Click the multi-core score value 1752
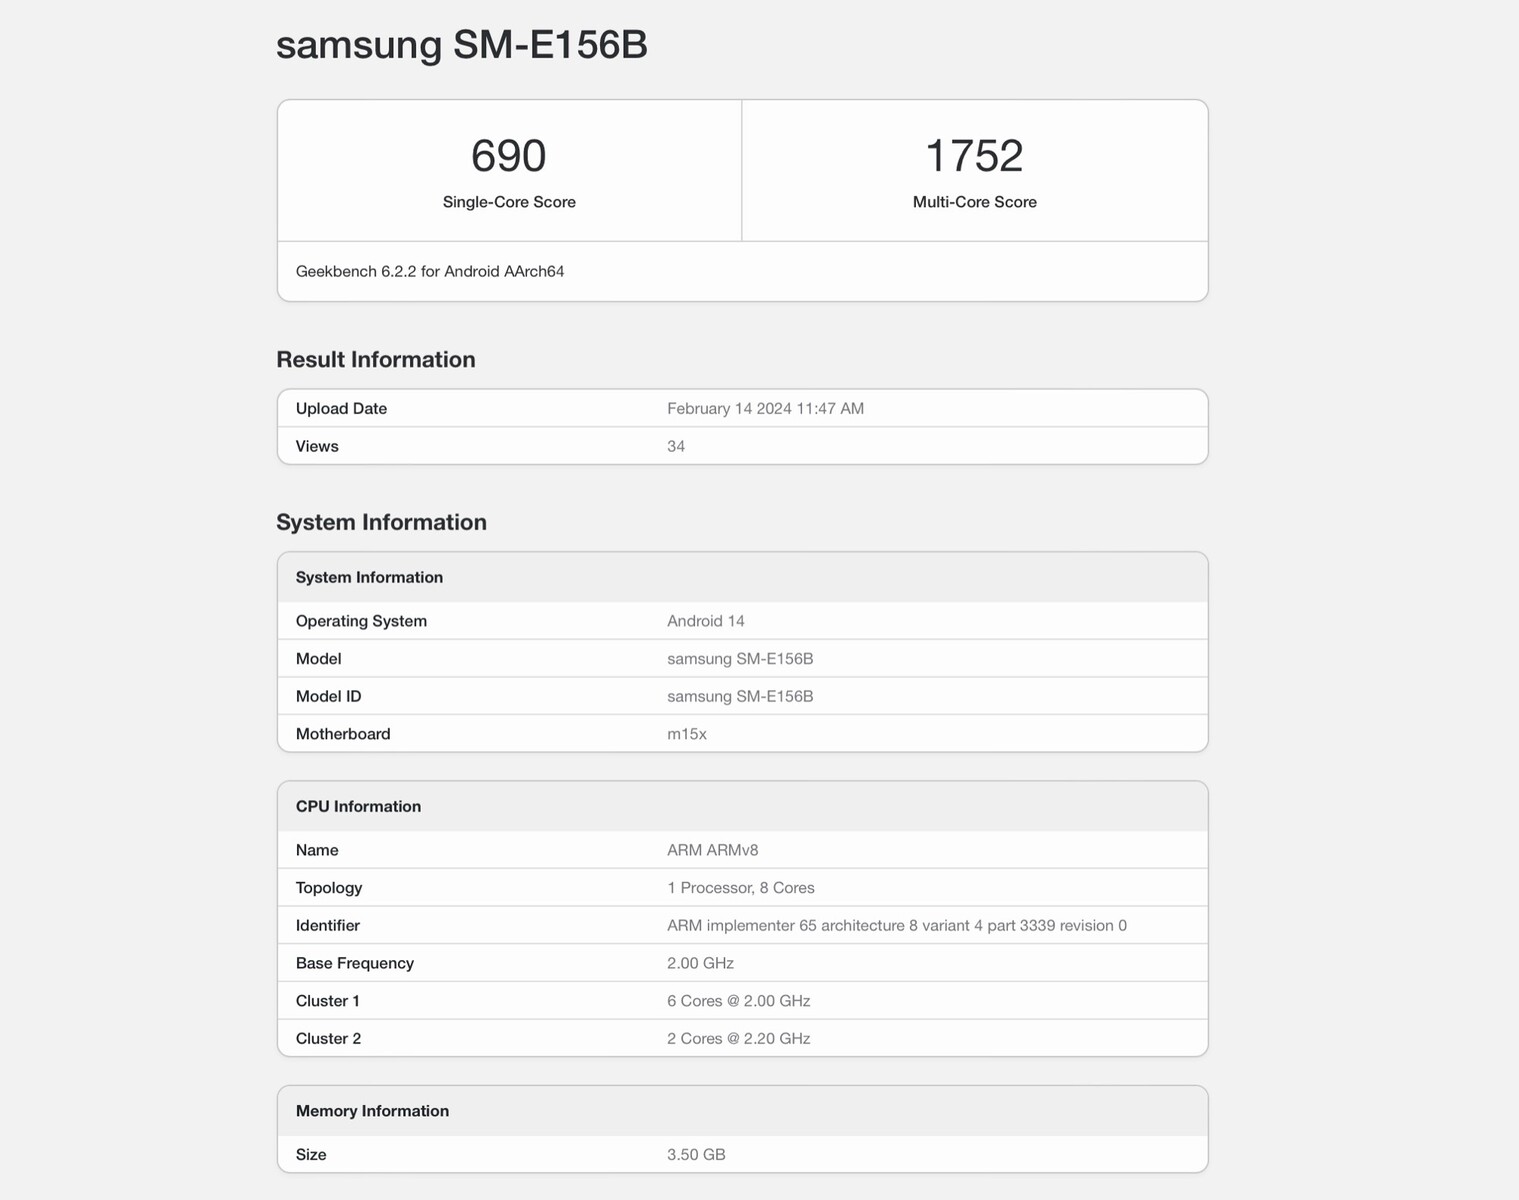1519x1200 pixels. point(974,156)
